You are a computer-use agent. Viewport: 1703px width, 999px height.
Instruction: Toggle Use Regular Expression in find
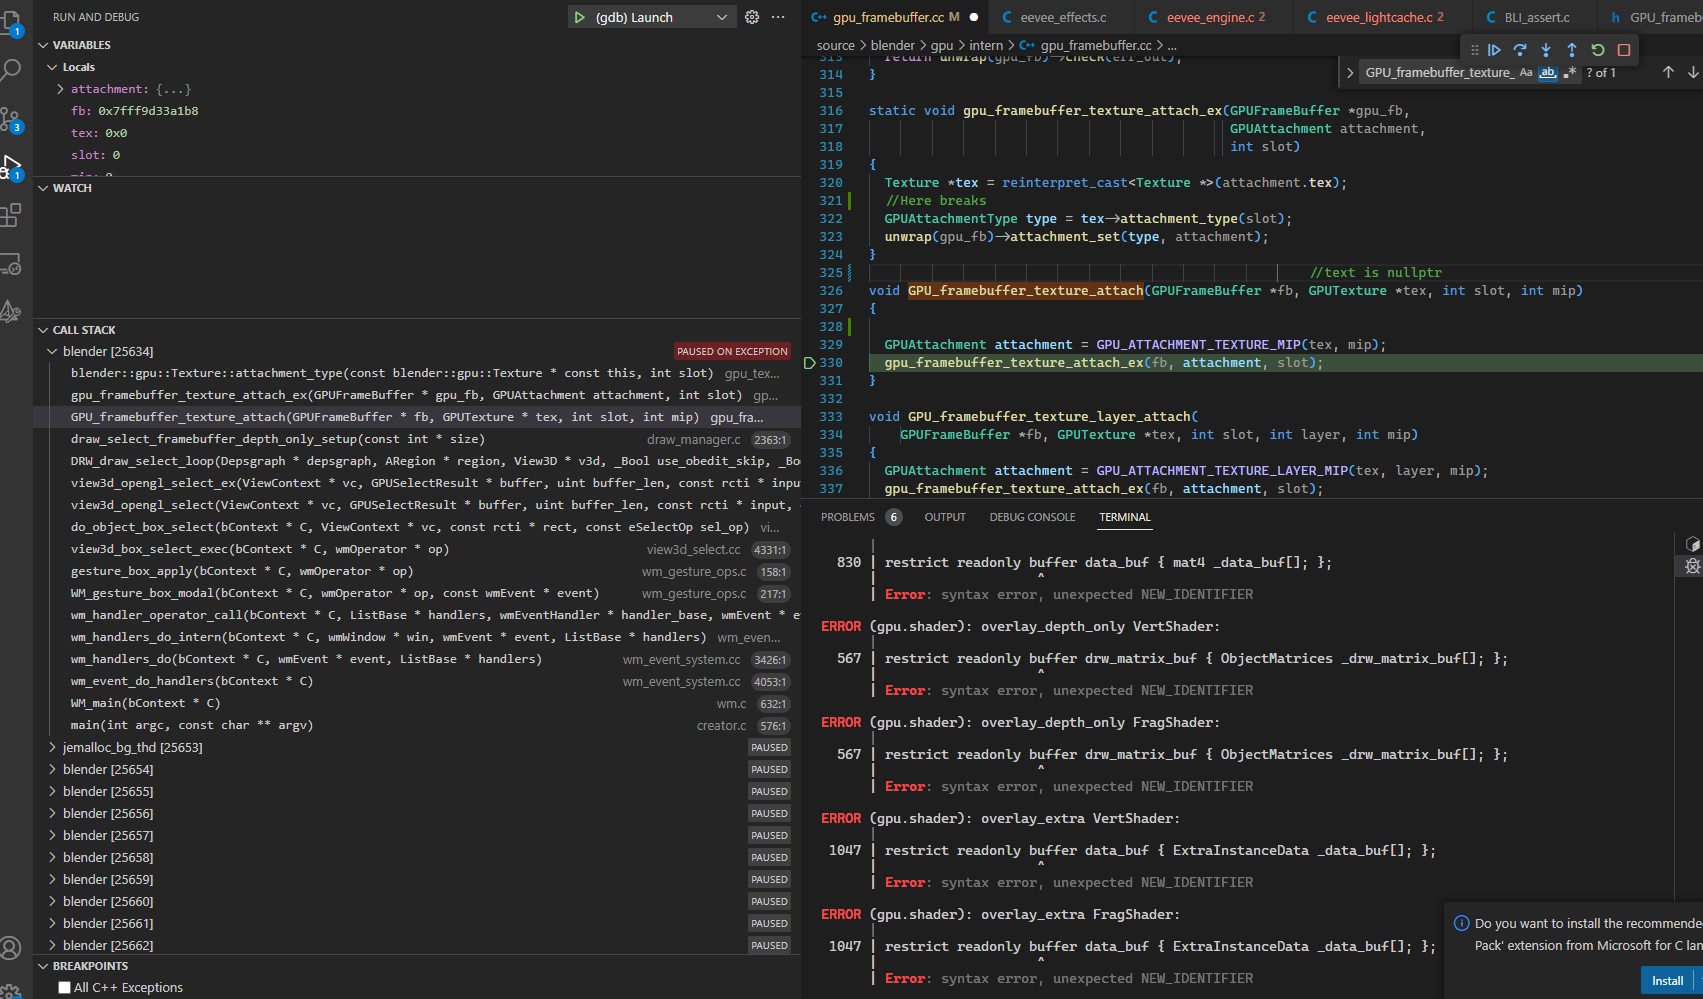[1570, 73]
